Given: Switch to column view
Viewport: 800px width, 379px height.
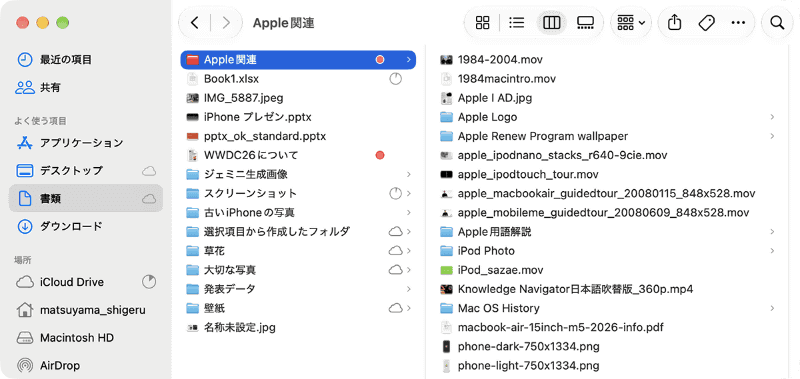Looking at the screenshot, I should (552, 22).
